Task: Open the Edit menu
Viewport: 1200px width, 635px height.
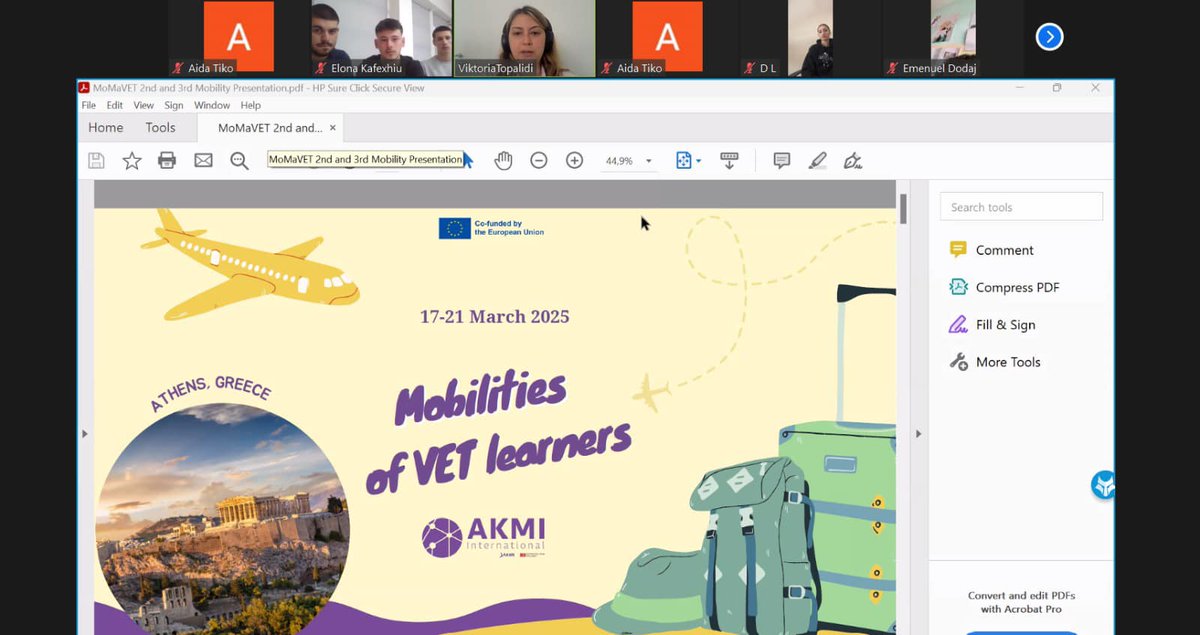Action: point(115,105)
